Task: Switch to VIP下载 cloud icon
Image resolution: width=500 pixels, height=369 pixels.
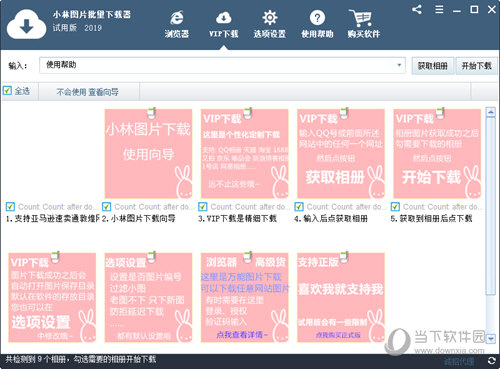Action: pyautogui.click(x=224, y=24)
